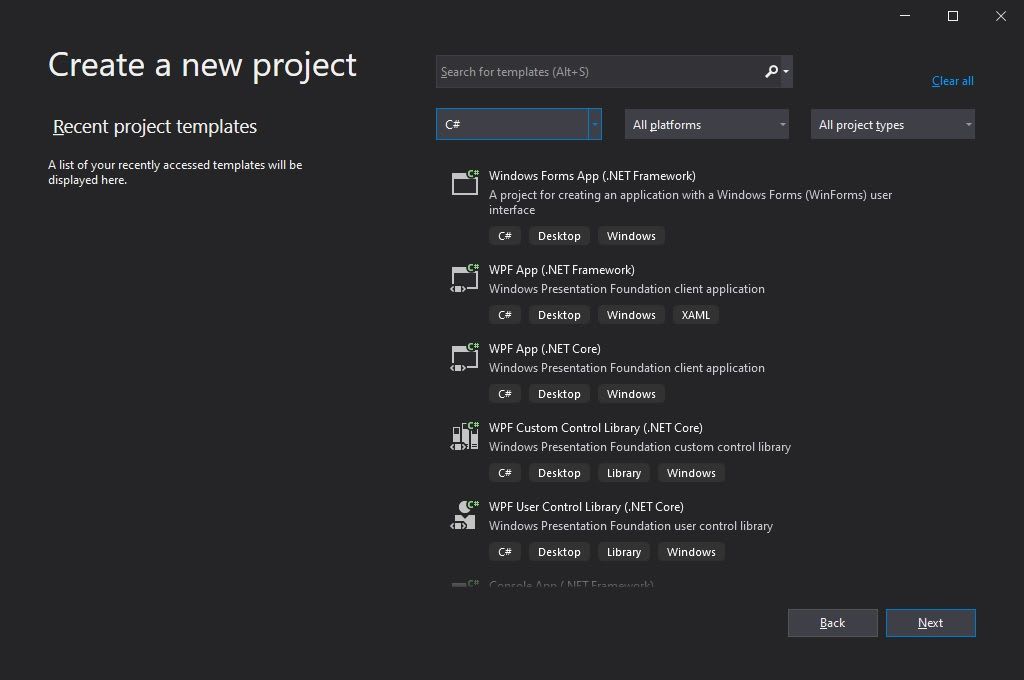Open the All project types dropdown
The width and height of the screenshot is (1024, 680).
pyautogui.click(x=893, y=124)
